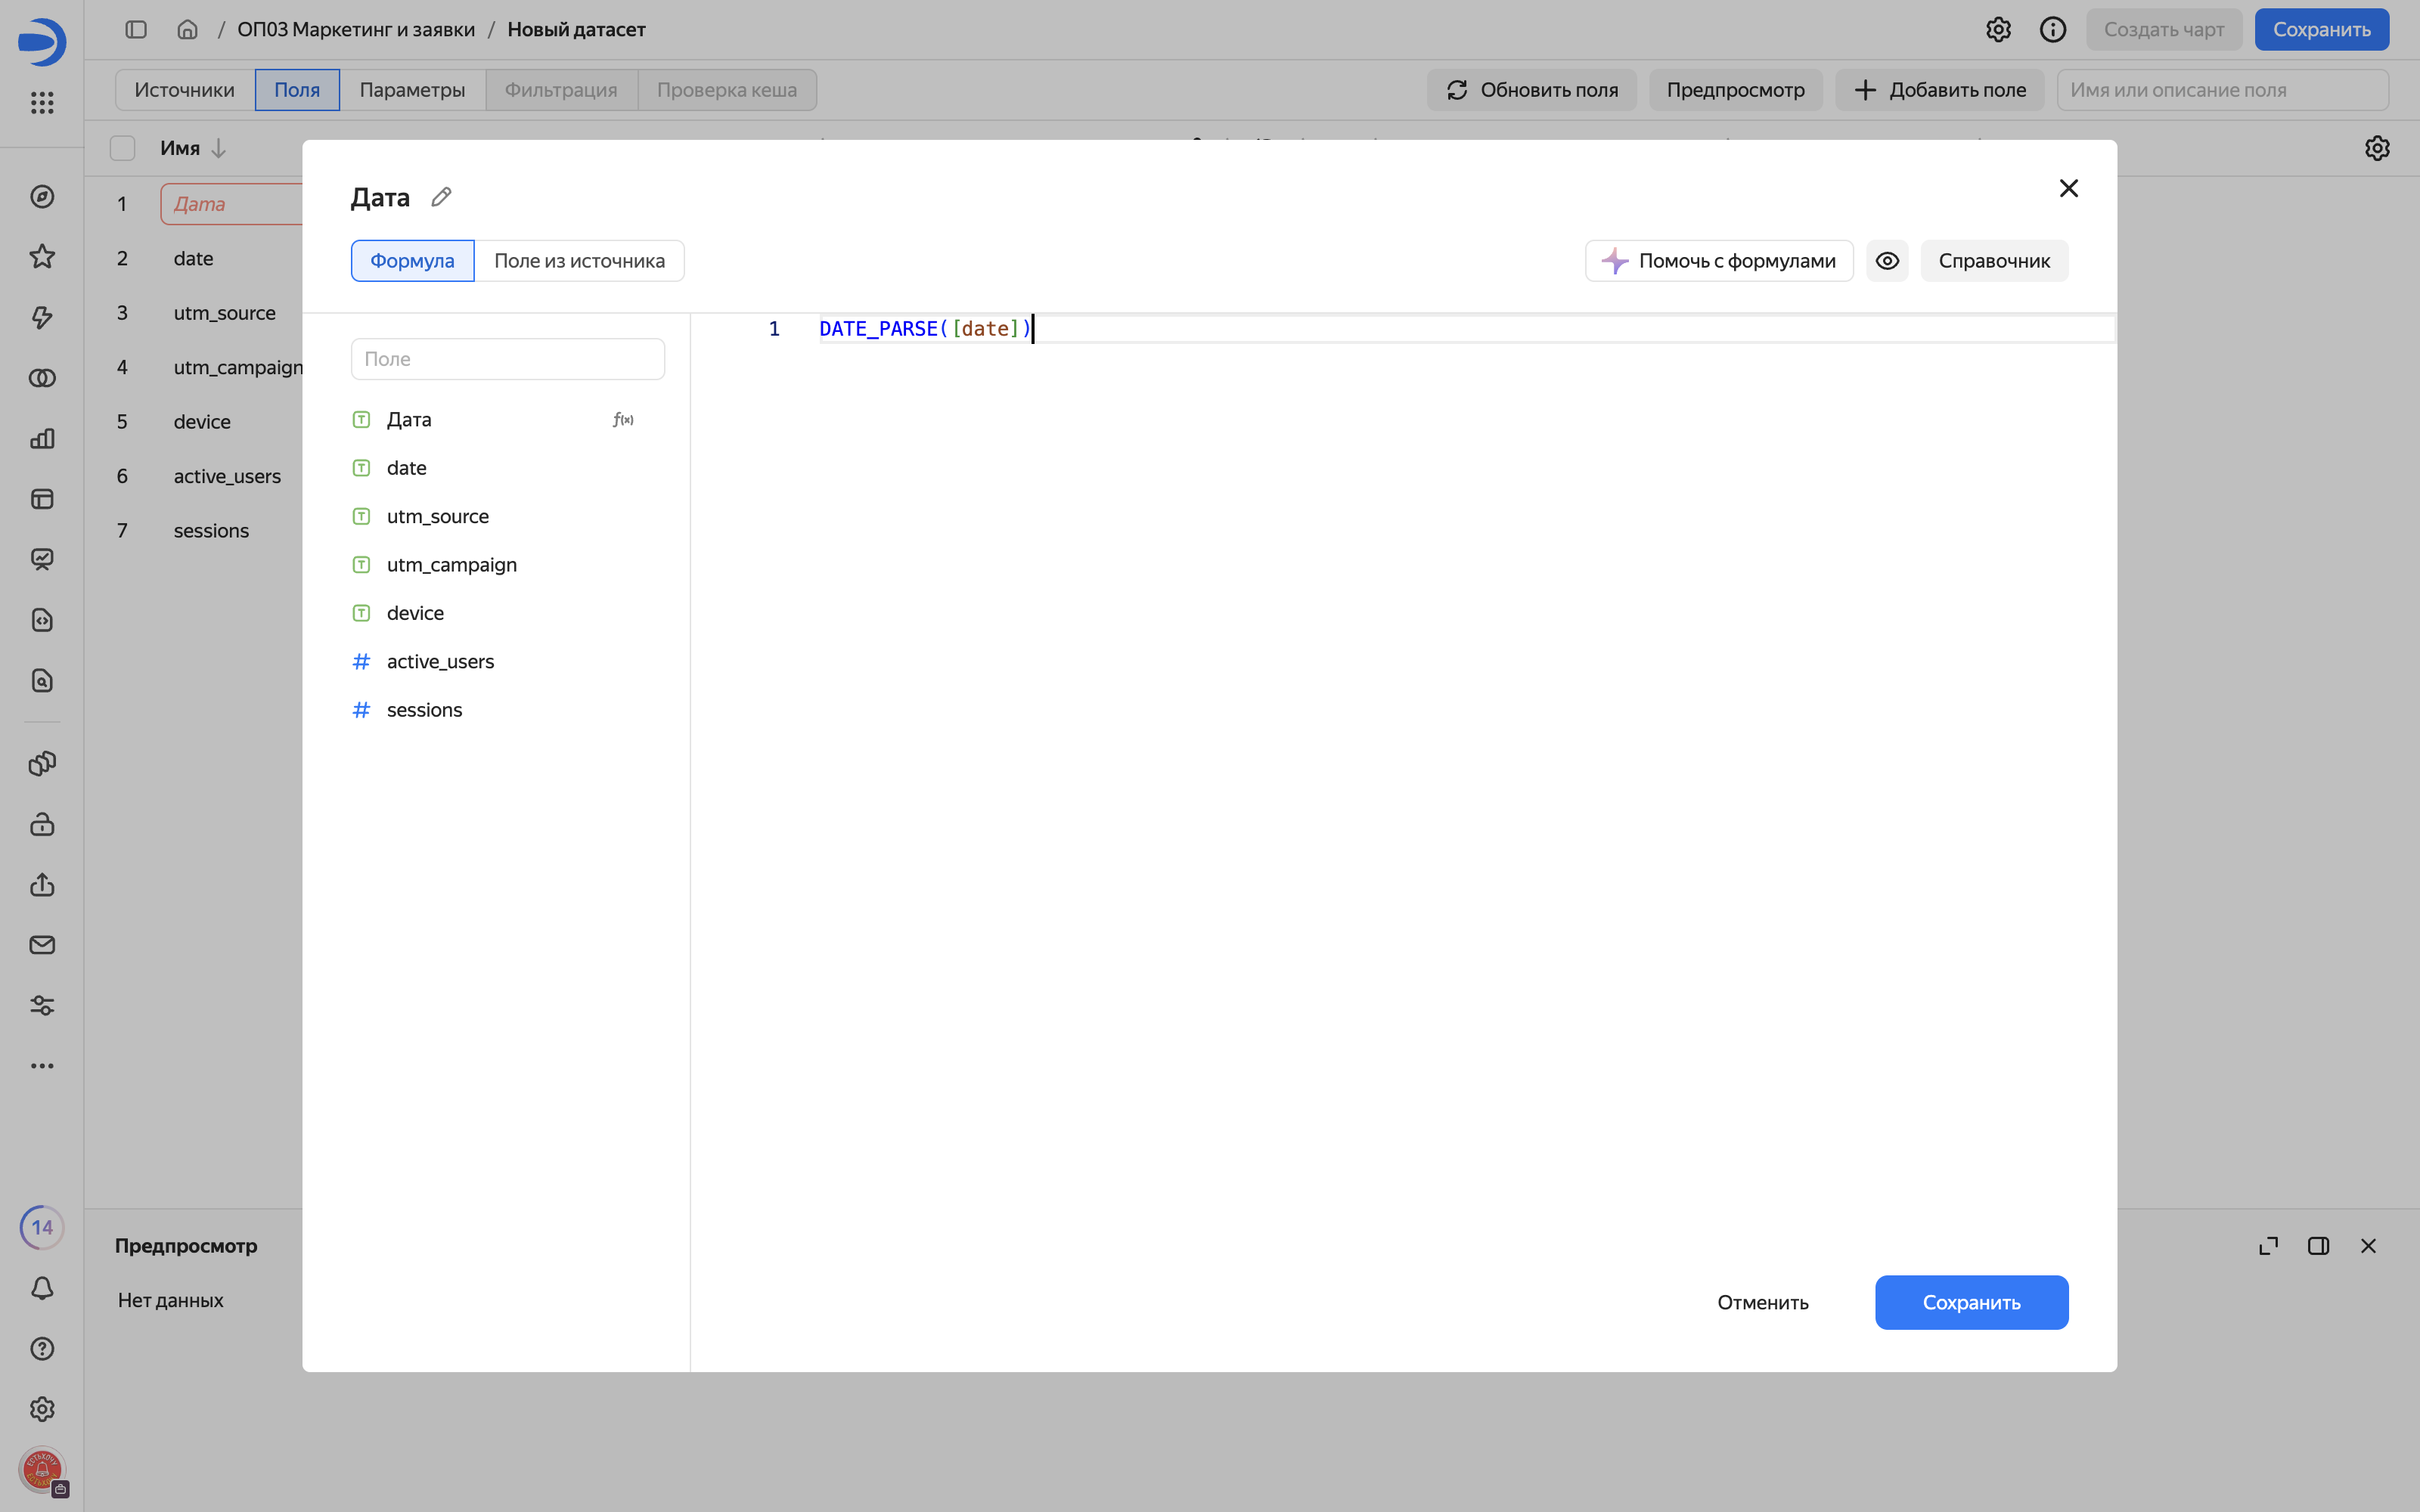Image resolution: width=2420 pixels, height=1512 pixels.
Task: Click the Добавить поле button
Action: pyautogui.click(x=1939, y=90)
